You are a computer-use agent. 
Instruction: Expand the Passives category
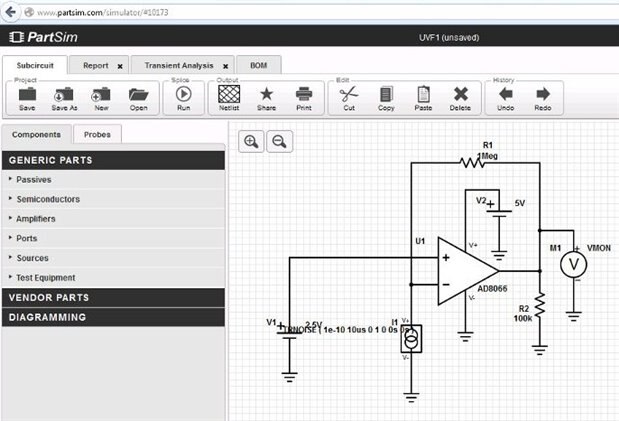click(34, 179)
